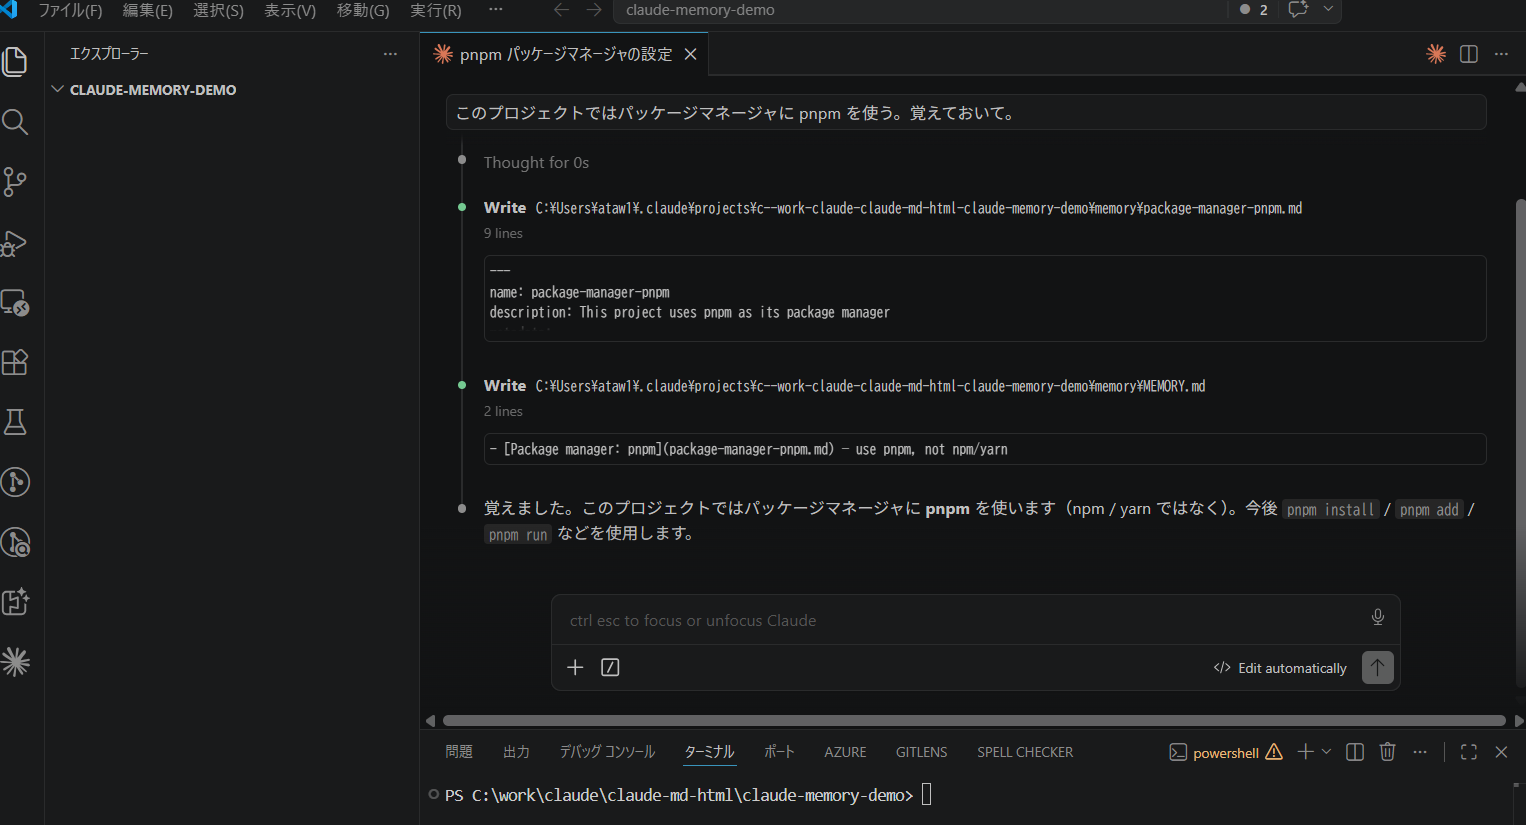This screenshot has width=1526, height=825.
Task: Navigate back with the left arrow
Action: (562, 10)
